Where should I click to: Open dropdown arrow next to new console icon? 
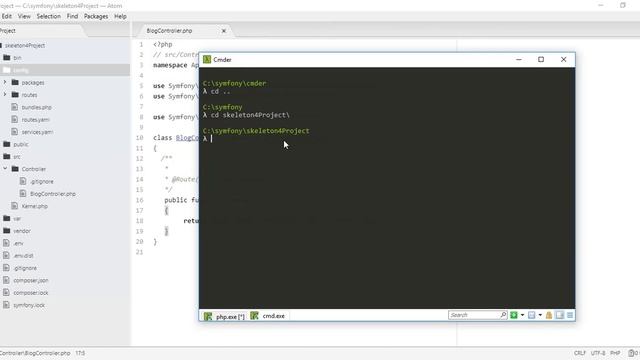(x=522, y=315)
